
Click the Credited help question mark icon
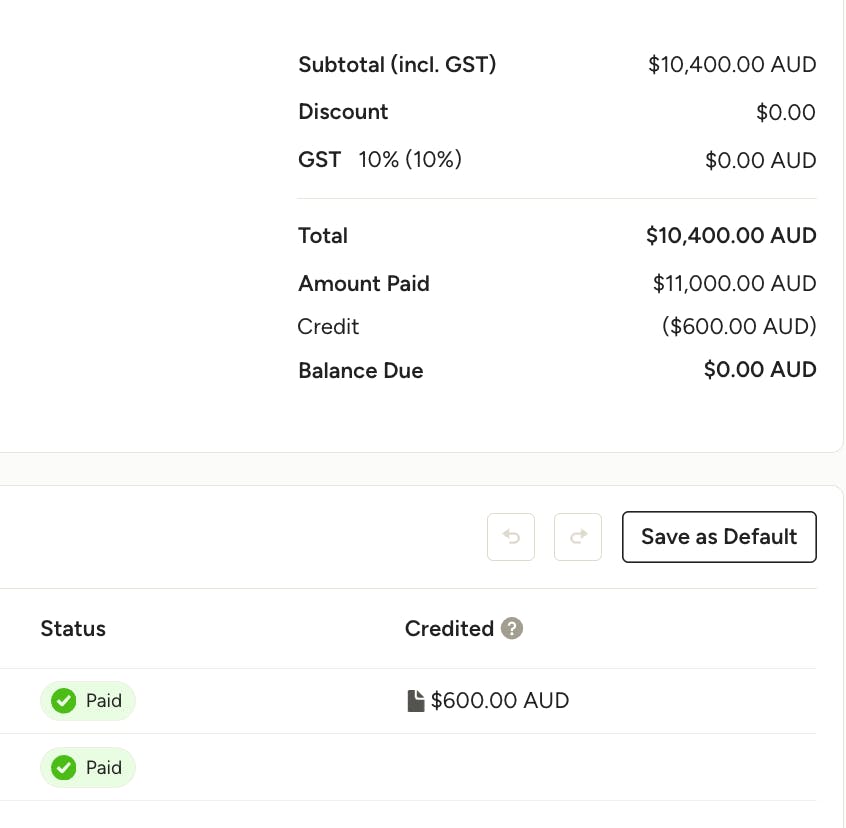click(511, 628)
